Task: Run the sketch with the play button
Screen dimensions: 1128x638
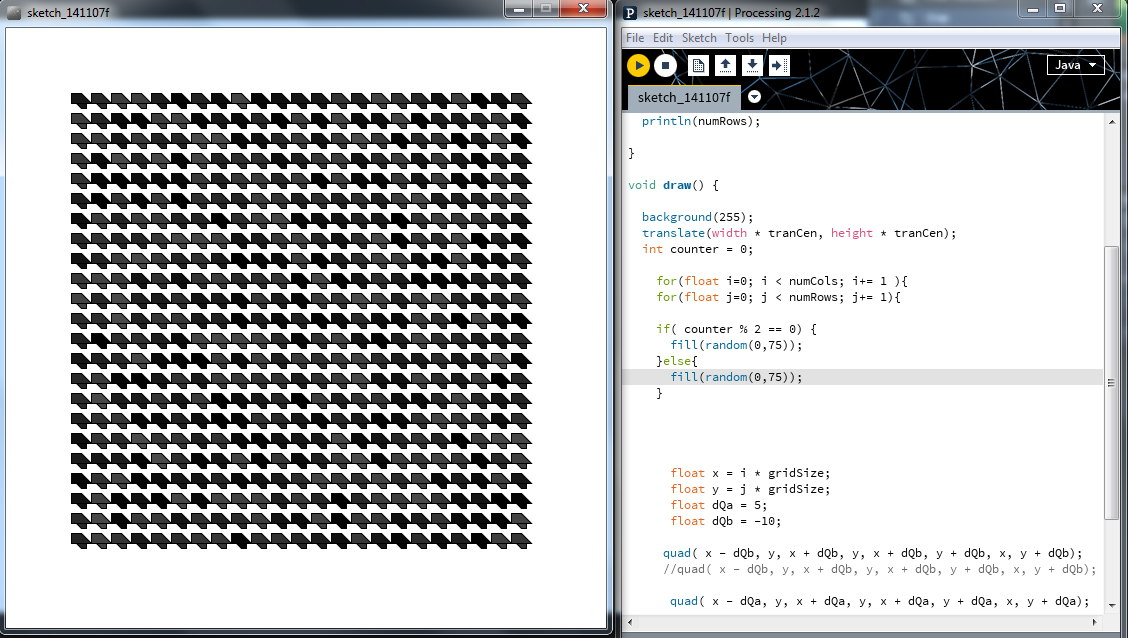Action: 638,66
